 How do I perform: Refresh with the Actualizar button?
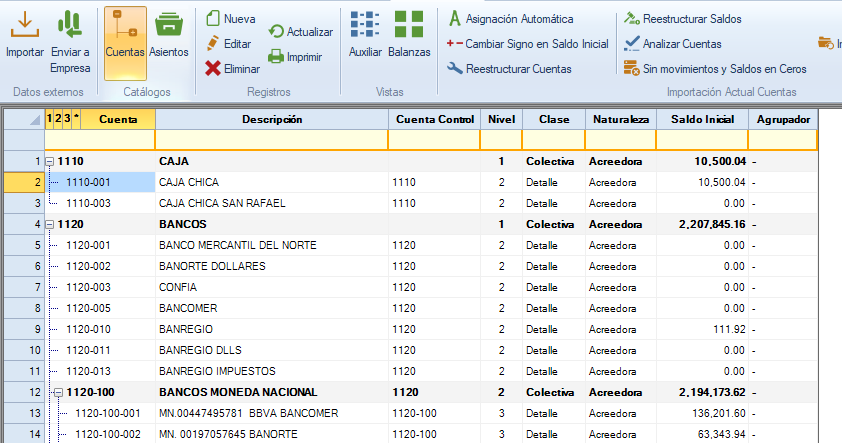pyautogui.click(x=300, y=32)
